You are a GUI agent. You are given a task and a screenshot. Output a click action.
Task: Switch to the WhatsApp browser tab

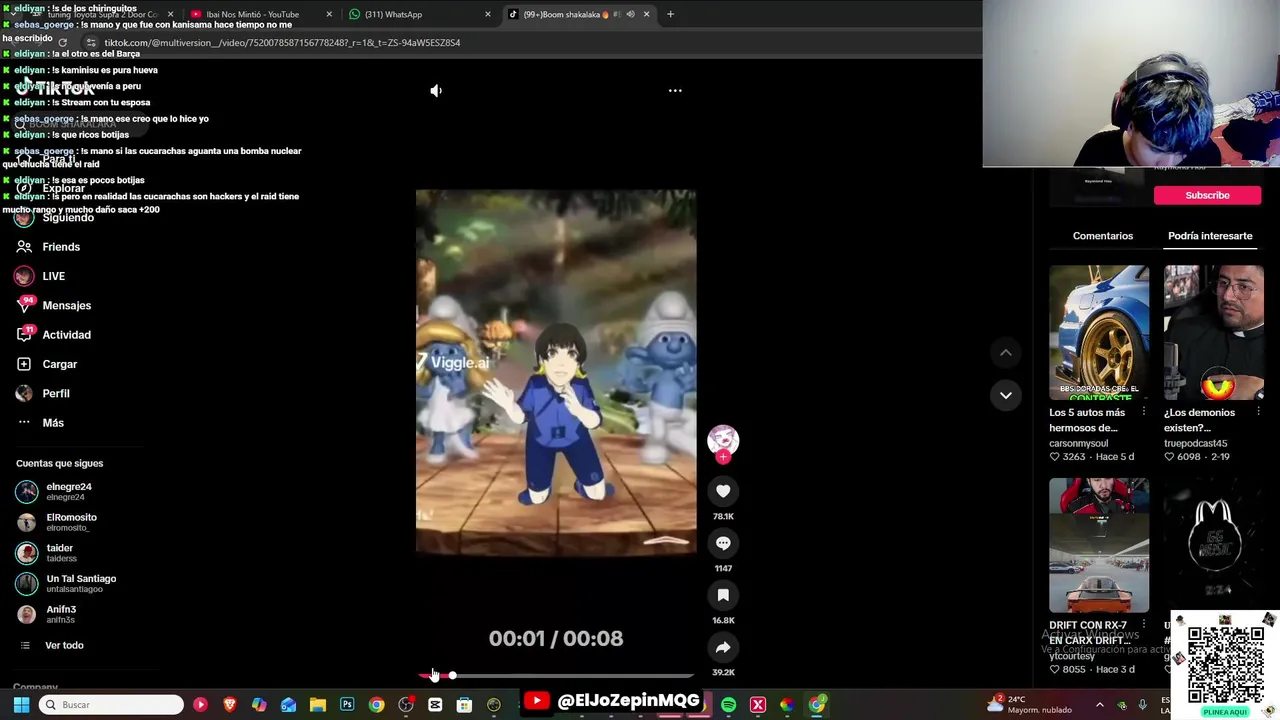click(x=418, y=14)
